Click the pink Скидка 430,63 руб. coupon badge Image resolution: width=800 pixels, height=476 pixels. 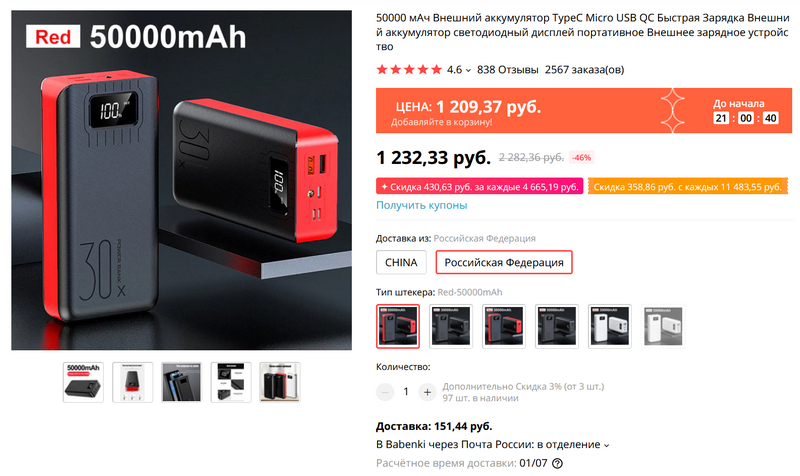(480, 187)
